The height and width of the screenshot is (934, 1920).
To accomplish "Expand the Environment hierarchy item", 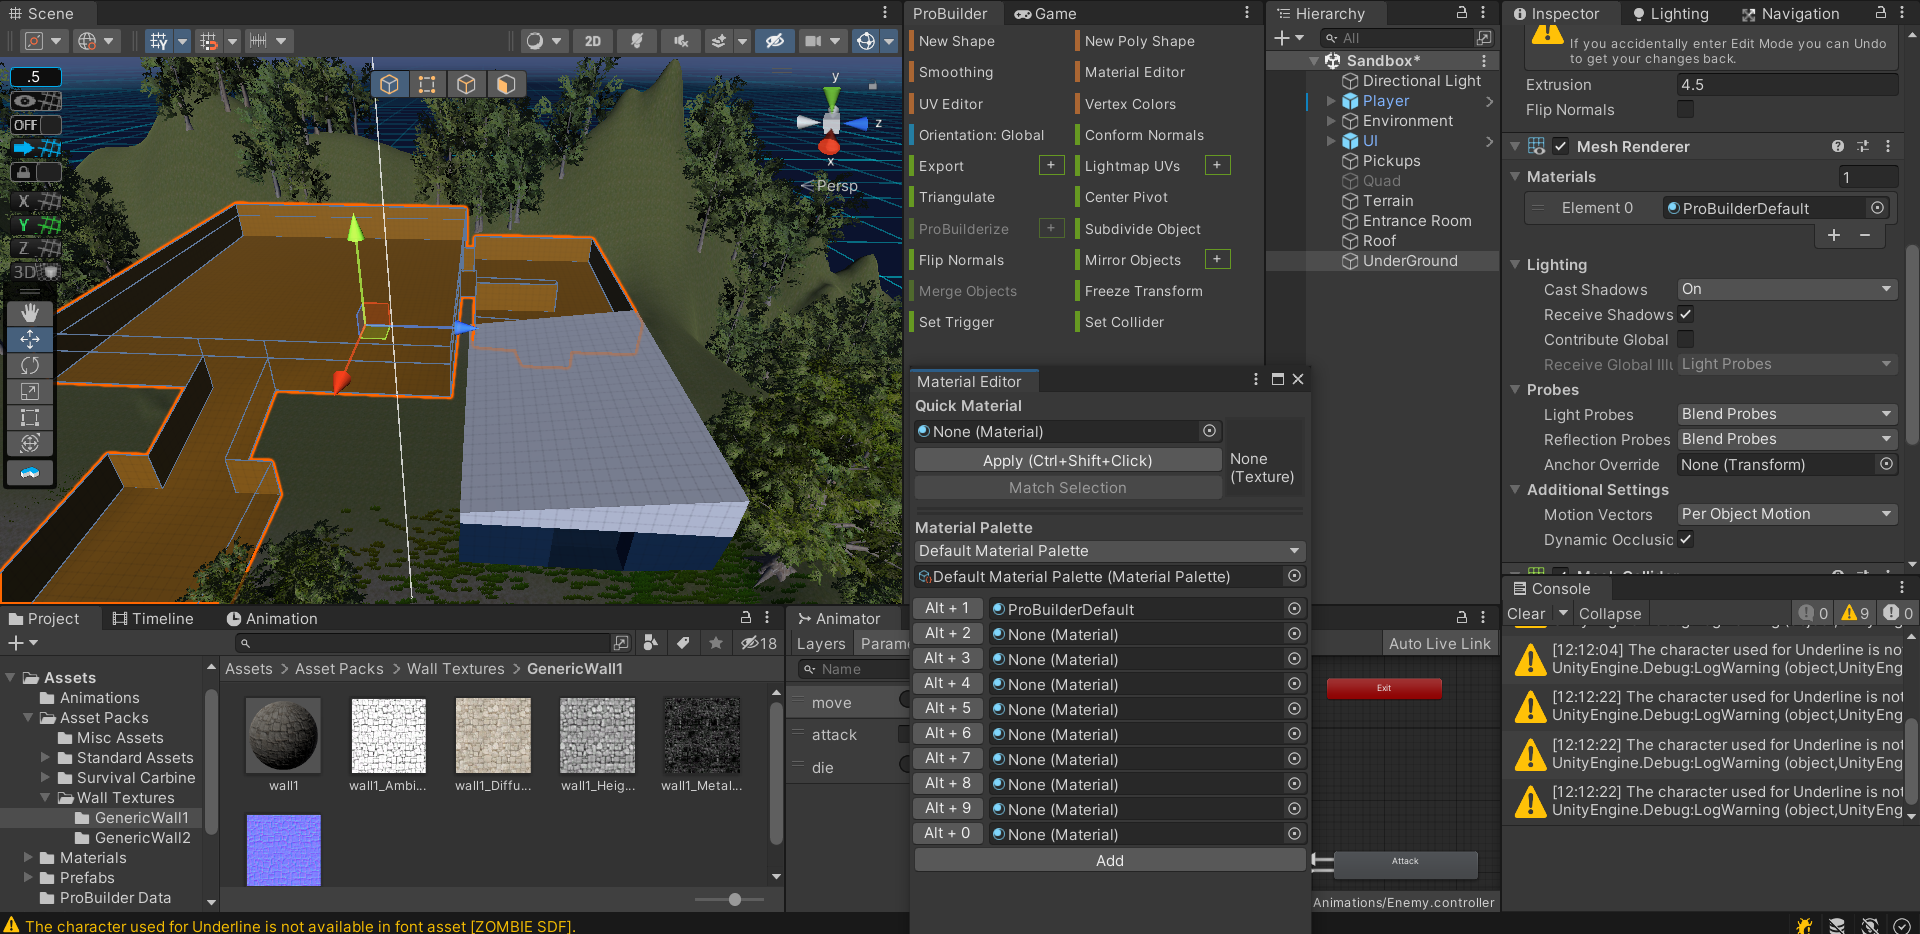I will [1331, 121].
